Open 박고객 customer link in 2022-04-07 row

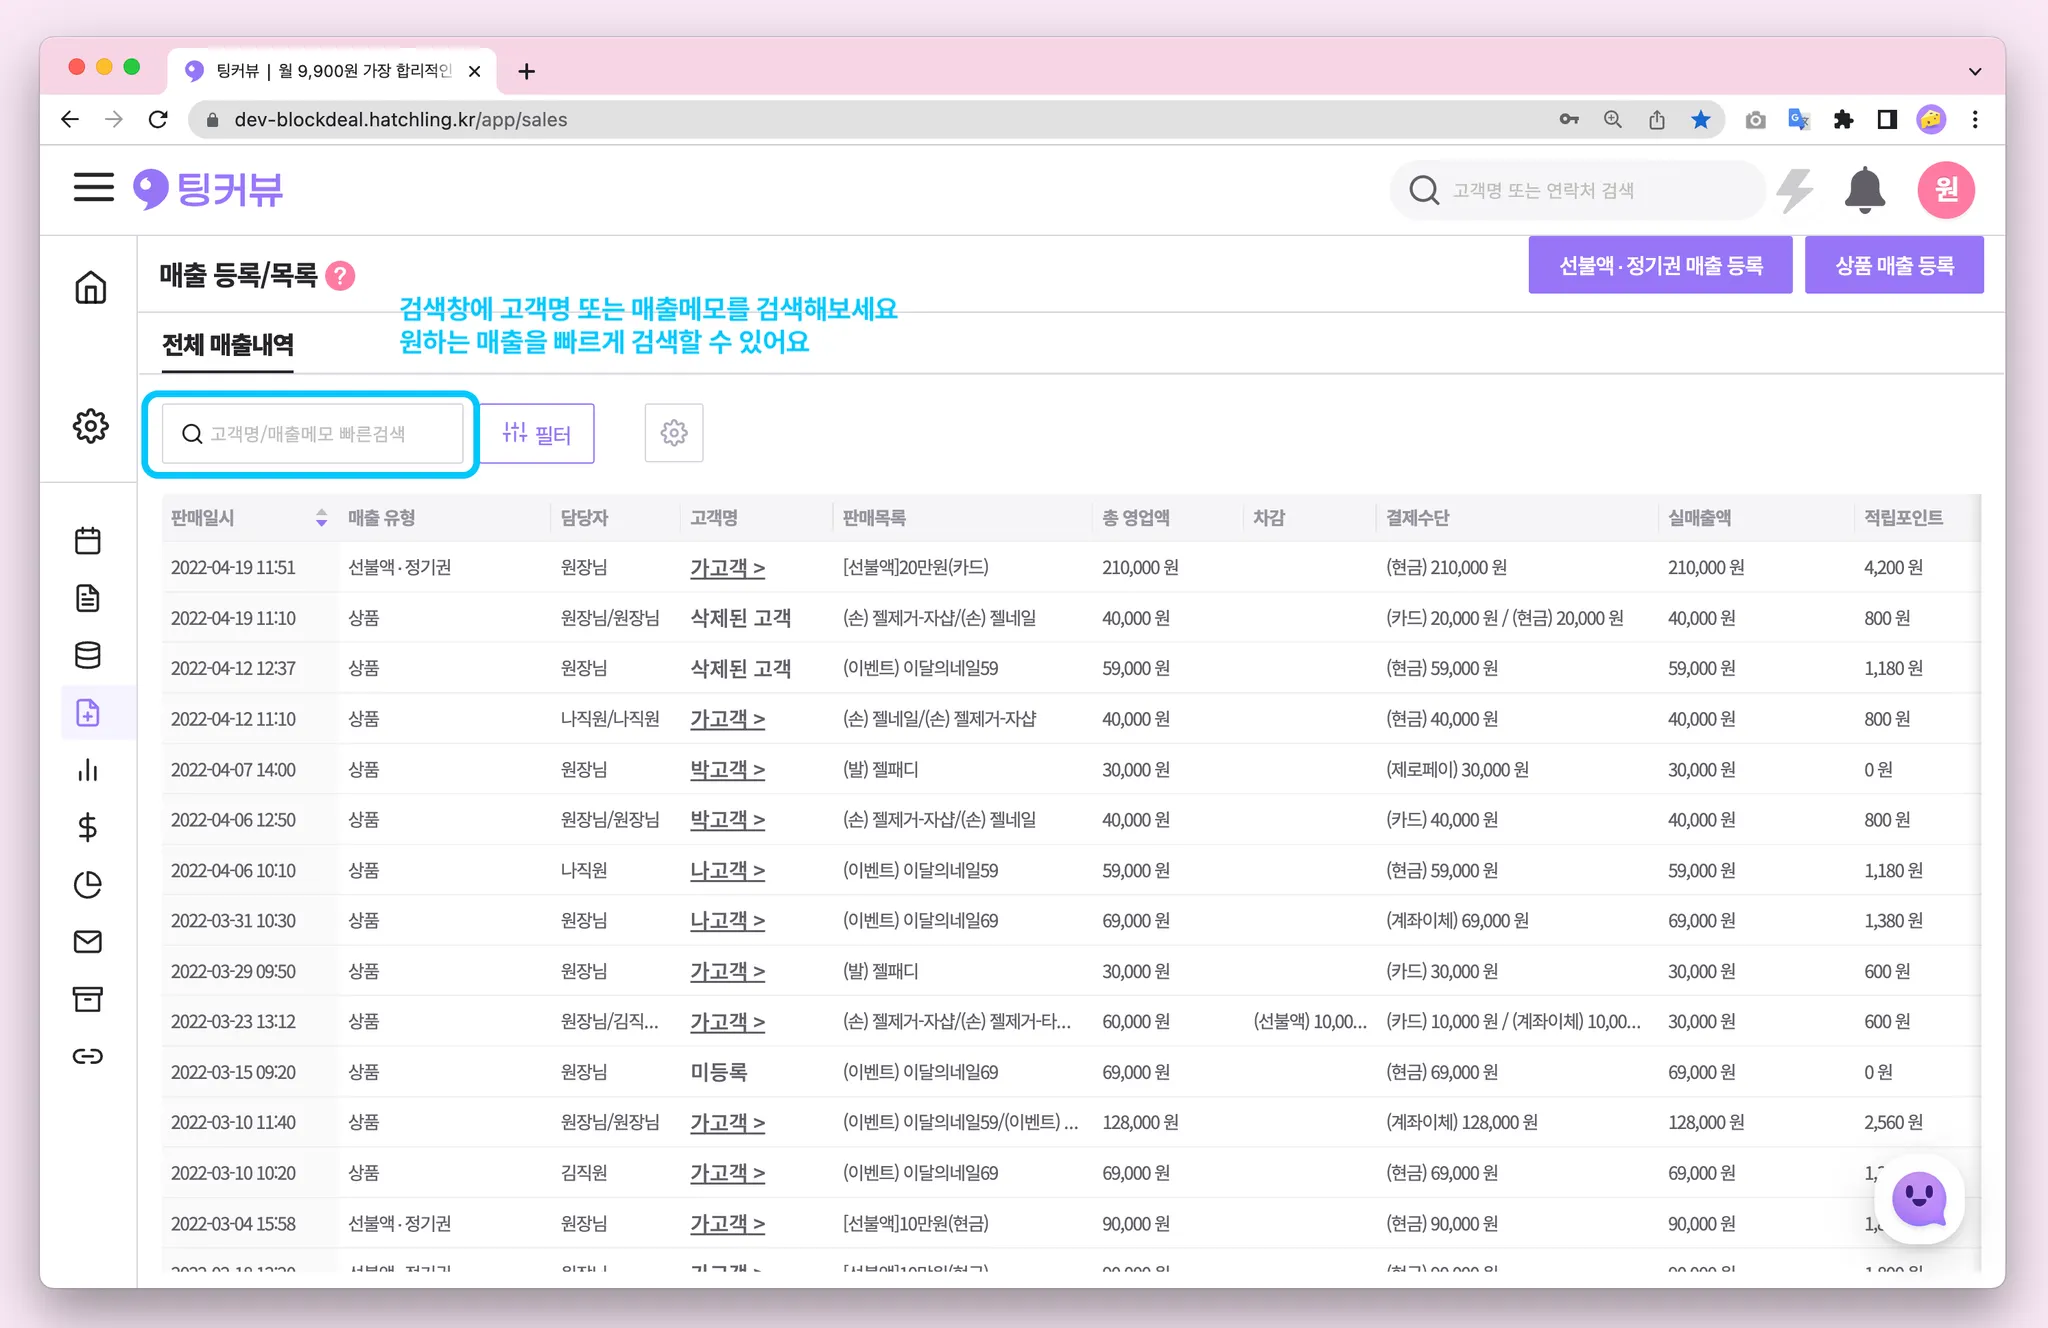tap(727, 770)
